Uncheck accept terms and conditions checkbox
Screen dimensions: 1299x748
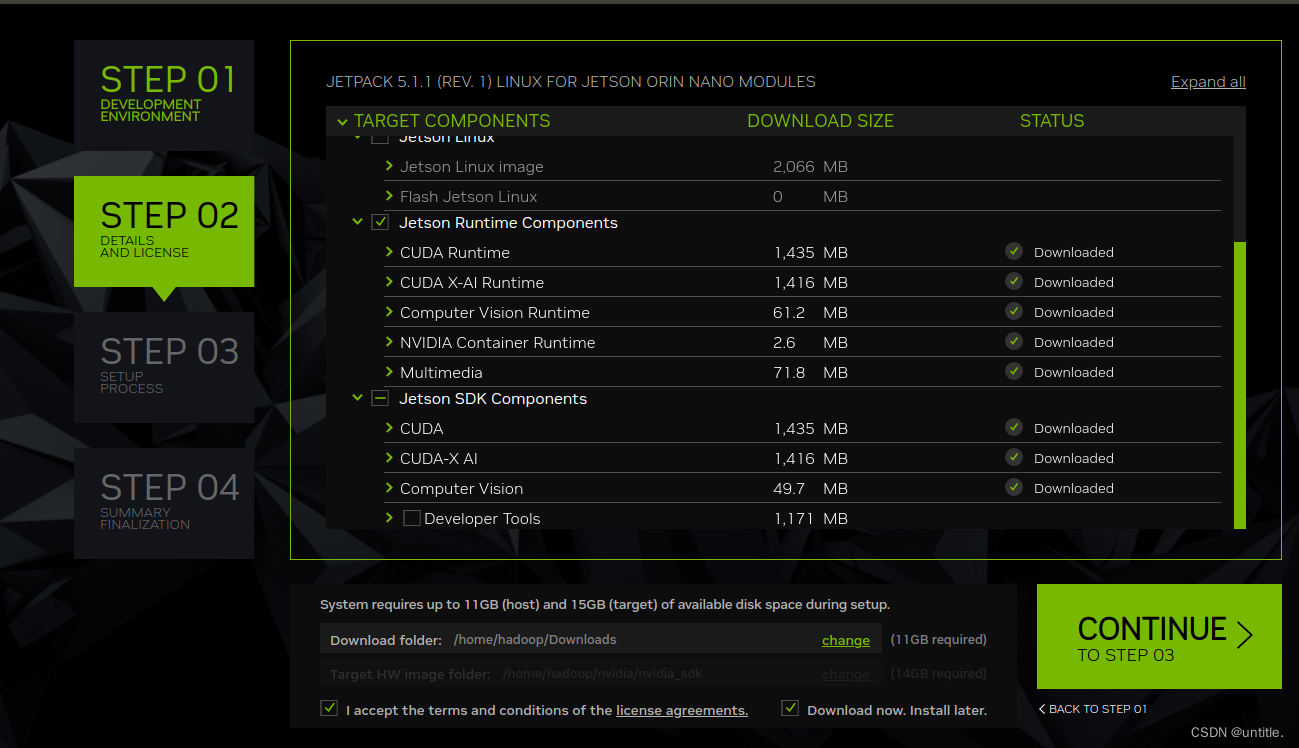pyautogui.click(x=329, y=709)
